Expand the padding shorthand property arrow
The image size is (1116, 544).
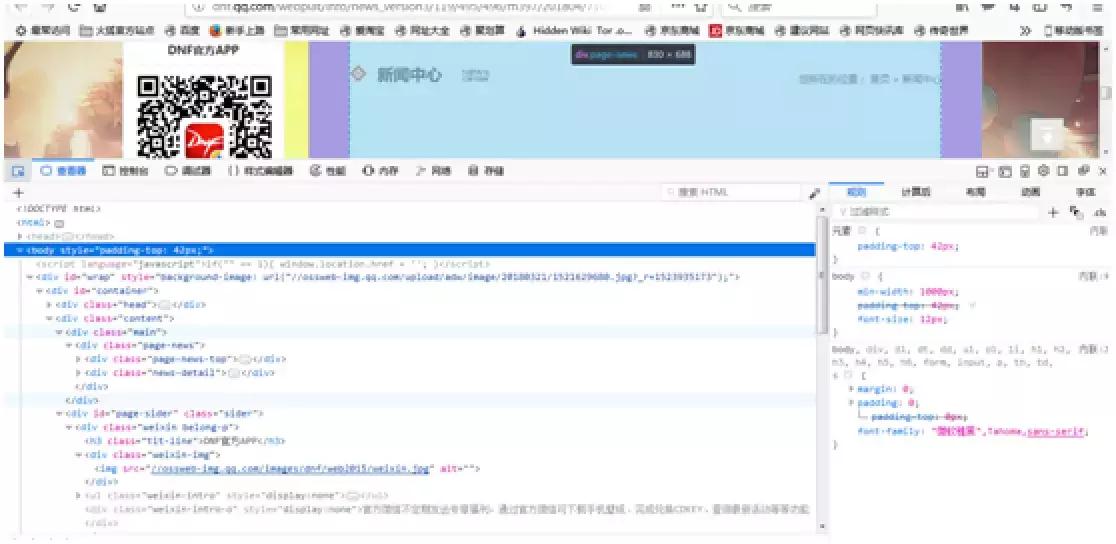point(852,402)
